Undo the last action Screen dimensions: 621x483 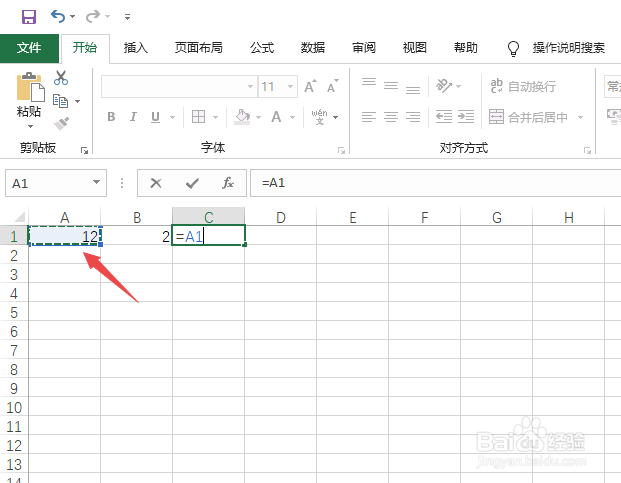pyautogui.click(x=58, y=17)
